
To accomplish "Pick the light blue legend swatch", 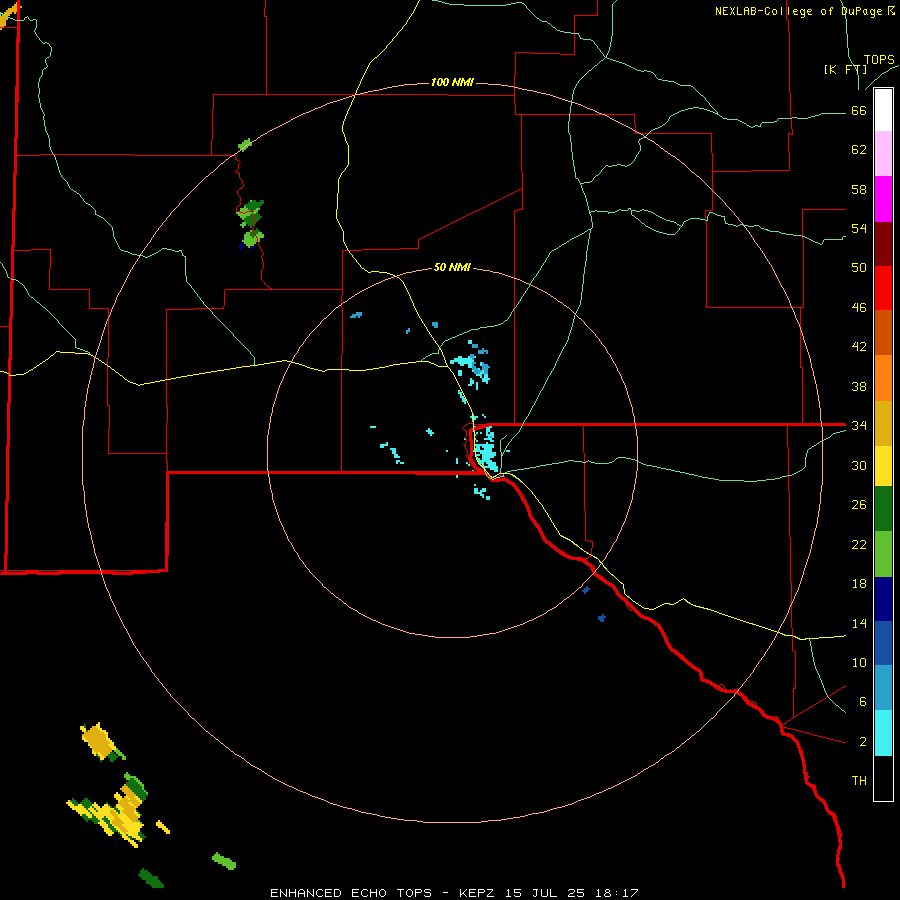I will point(883,688).
